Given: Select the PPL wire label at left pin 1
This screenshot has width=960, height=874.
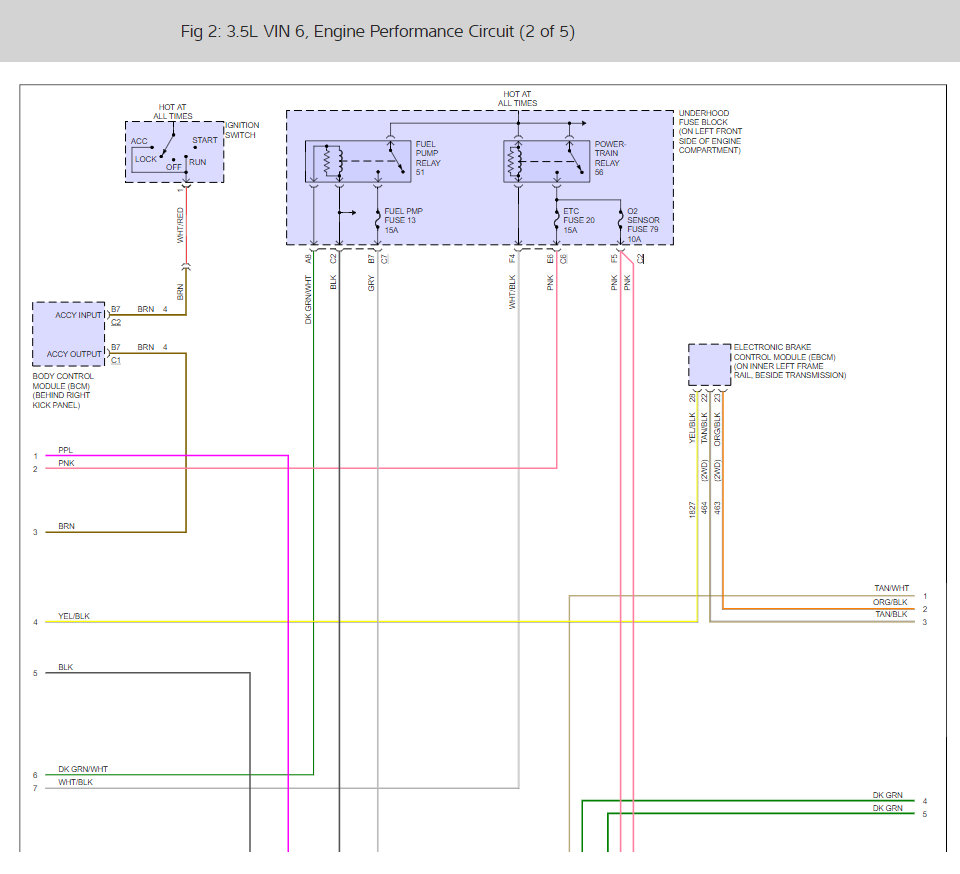Looking at the screenshot, I should click(66, 450).
